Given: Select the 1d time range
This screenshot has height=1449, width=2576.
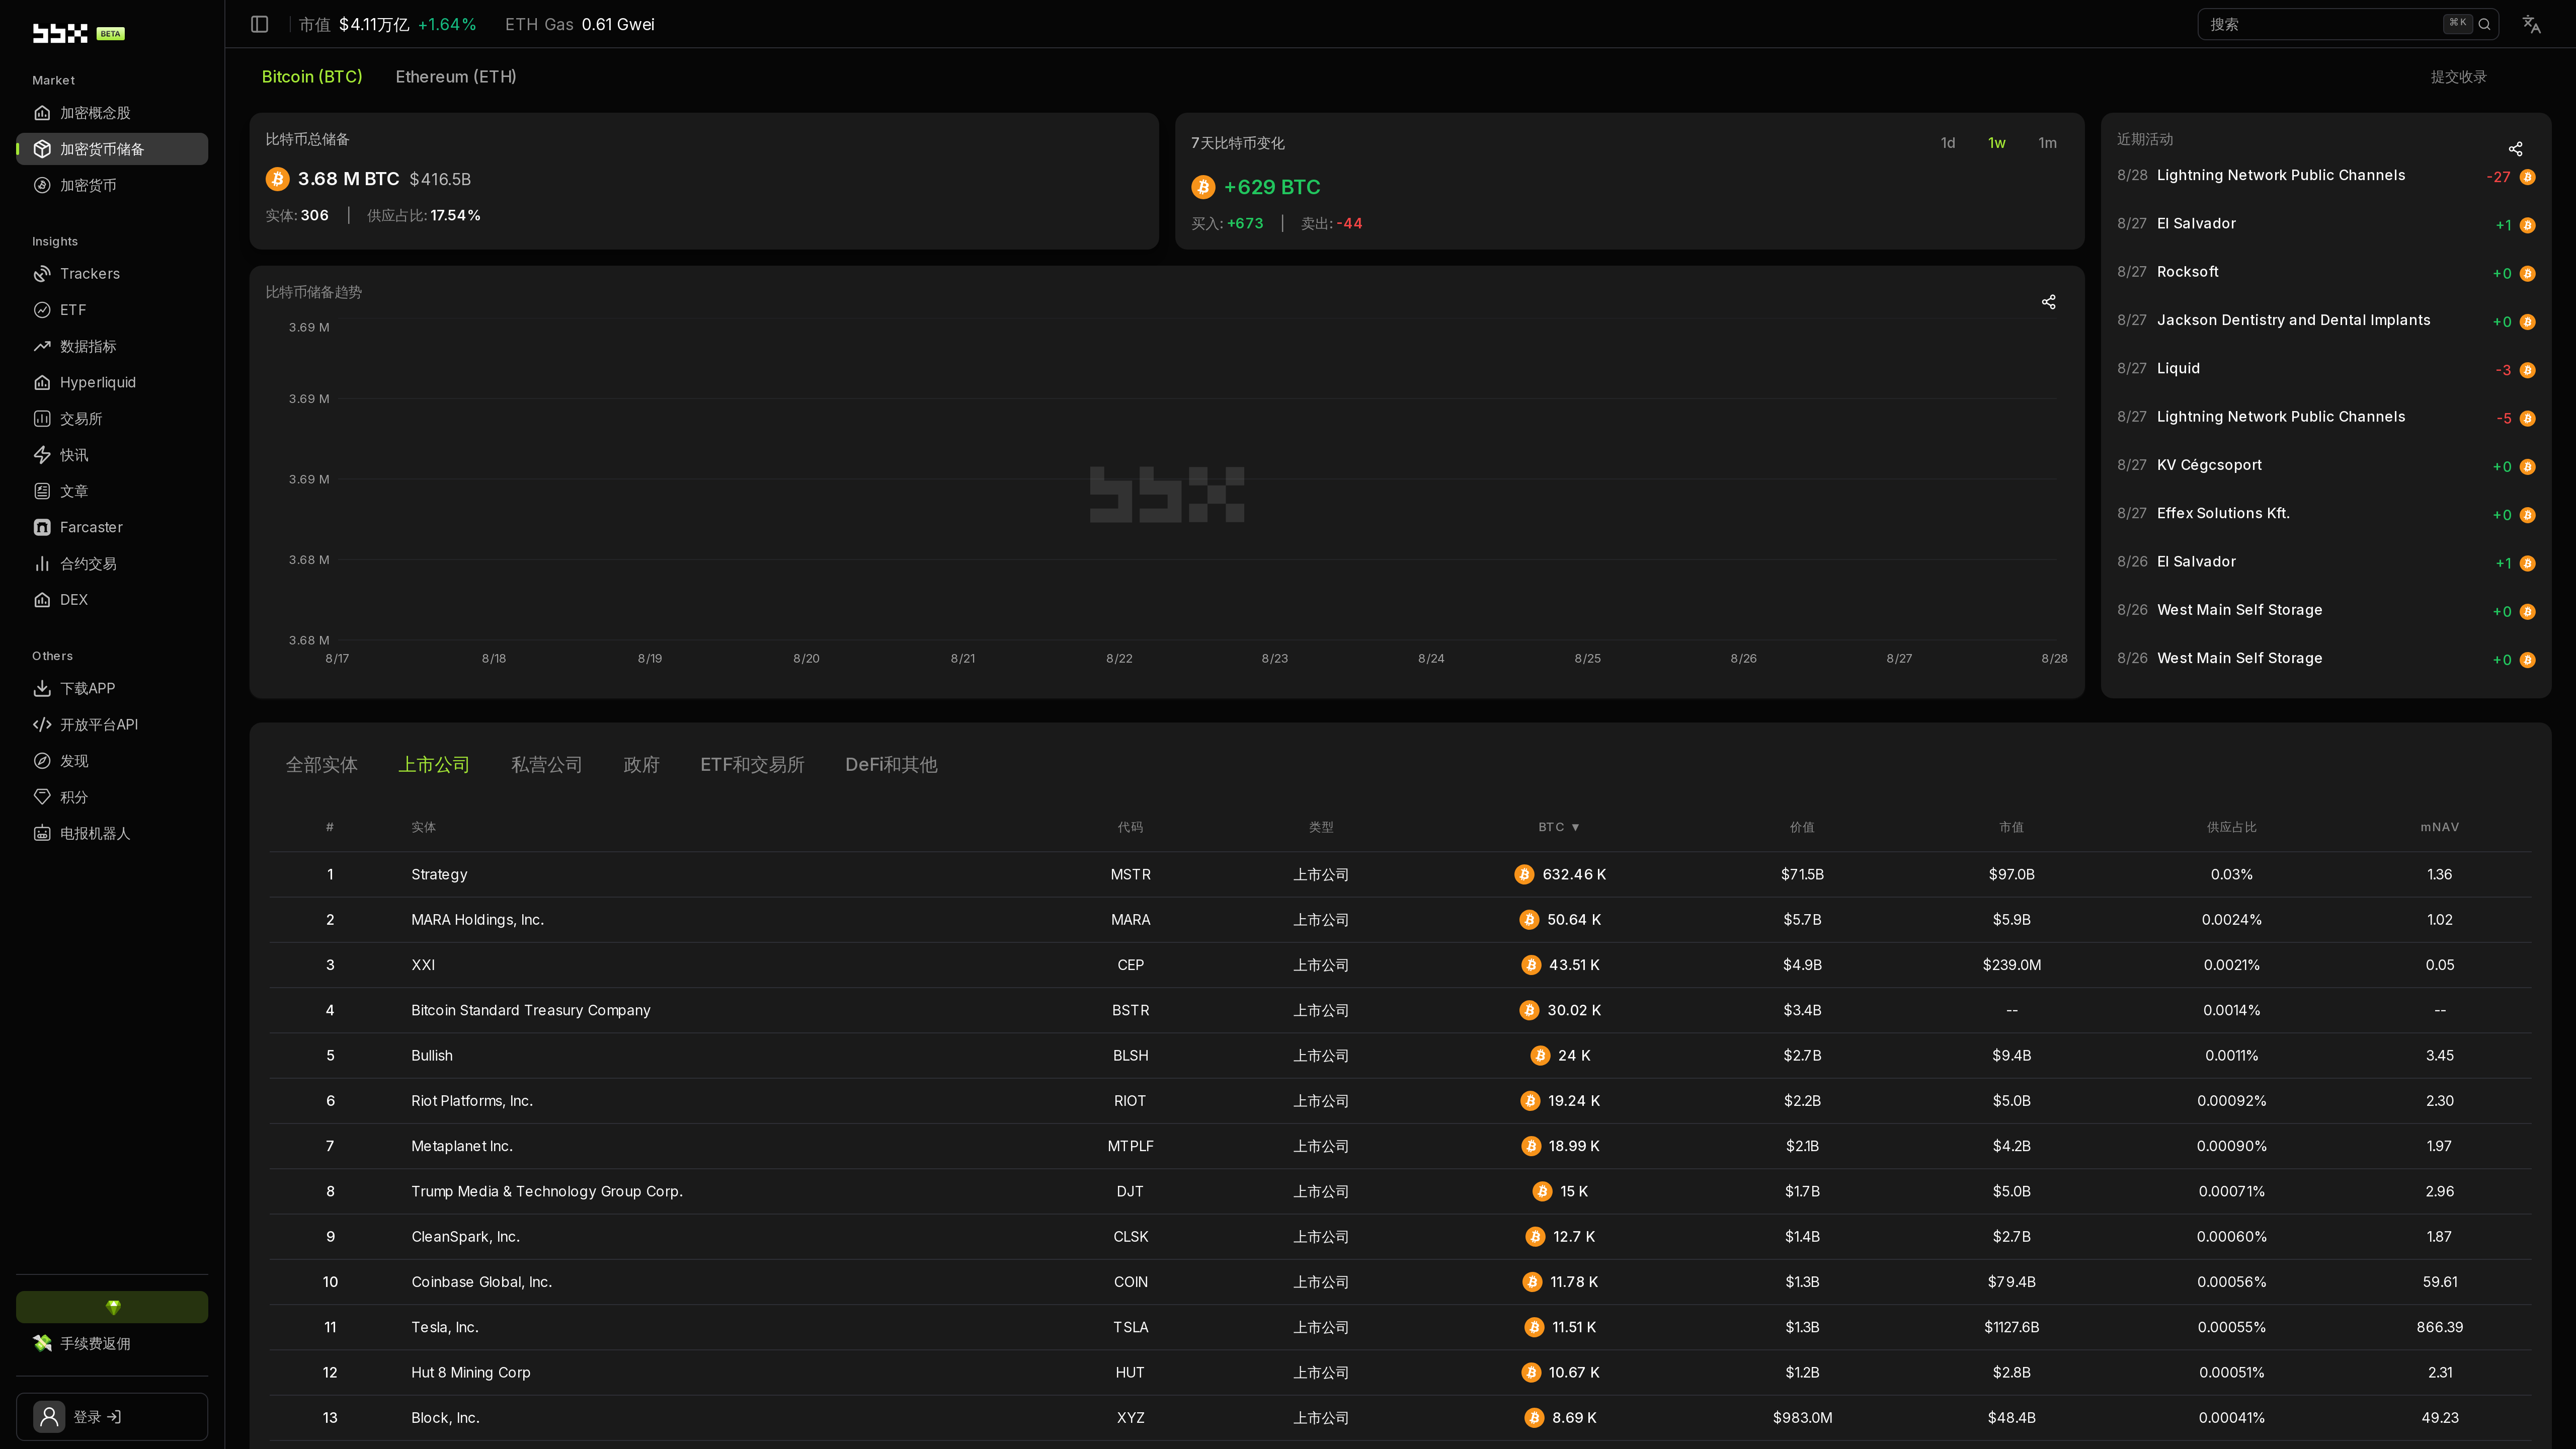Looking at the screenshot, I should tap(1948, 143).
